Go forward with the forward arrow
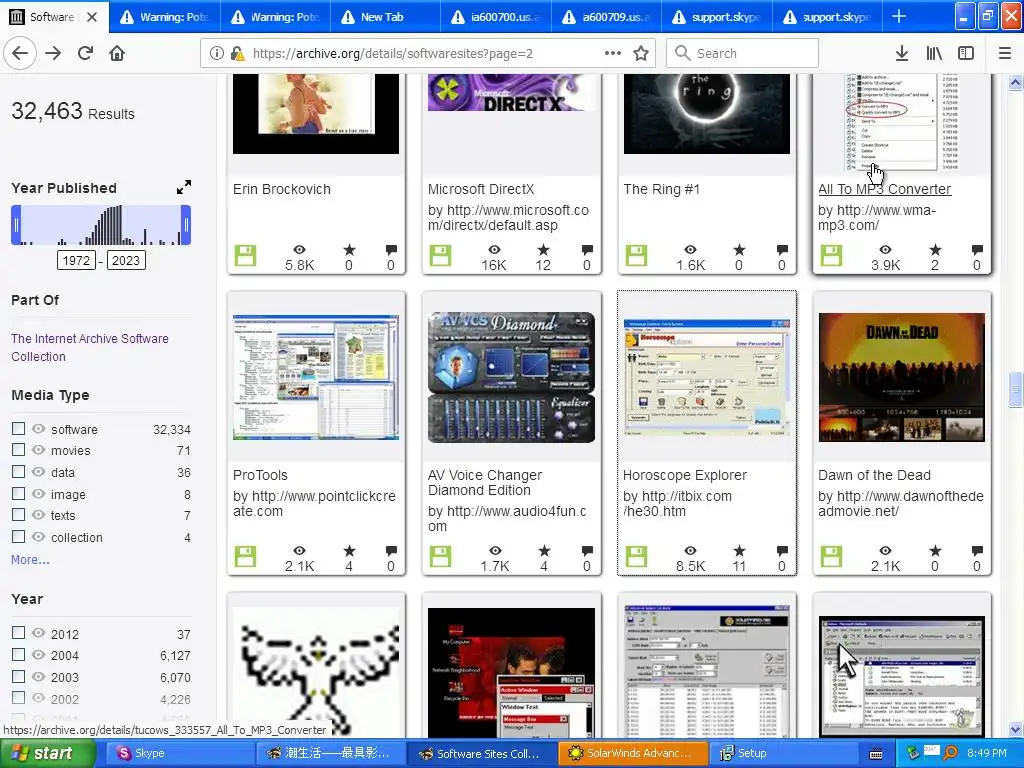This screenshot has height=768, width=1024. 53,54
